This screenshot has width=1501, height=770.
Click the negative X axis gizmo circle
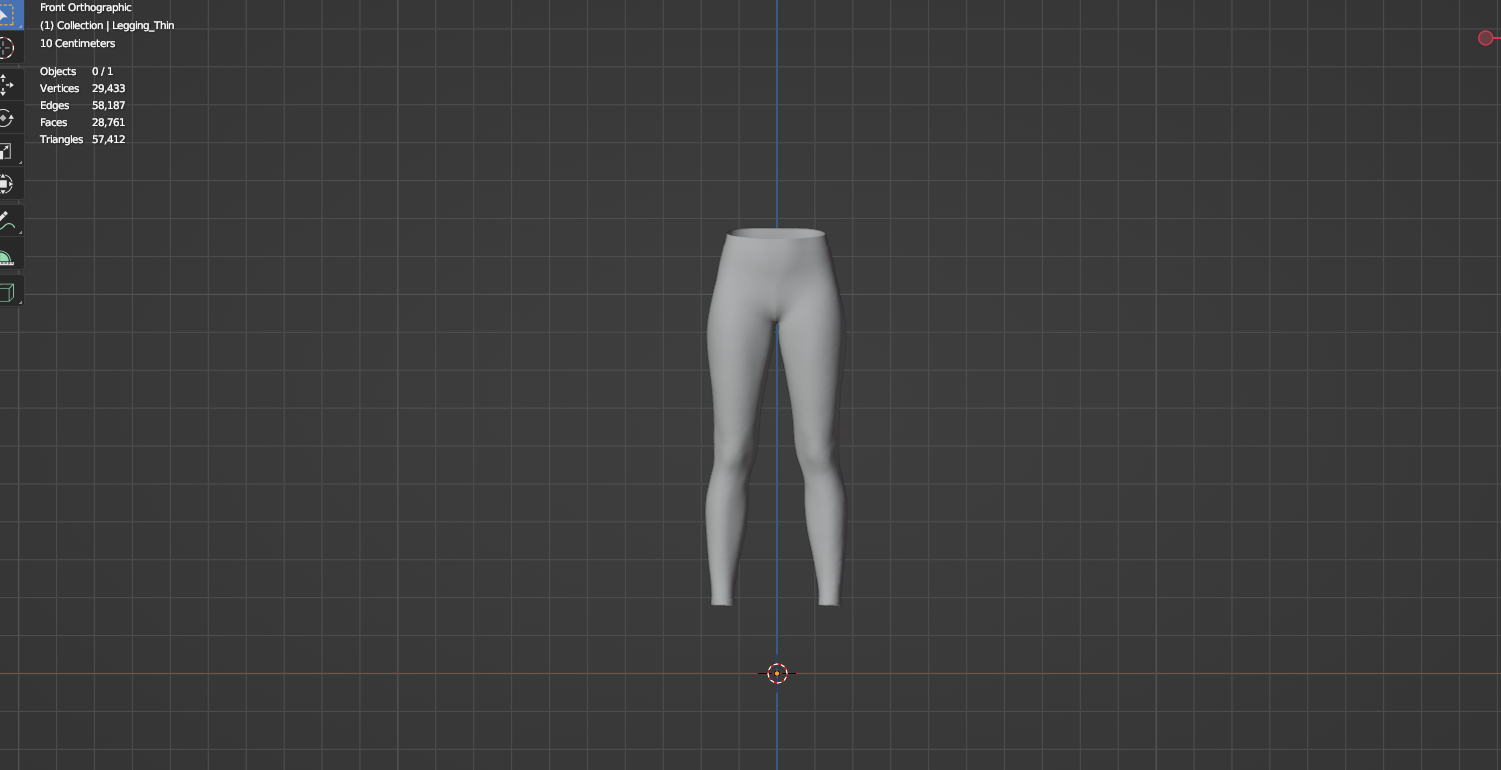pyautogui.click(x=1485, y=38)
